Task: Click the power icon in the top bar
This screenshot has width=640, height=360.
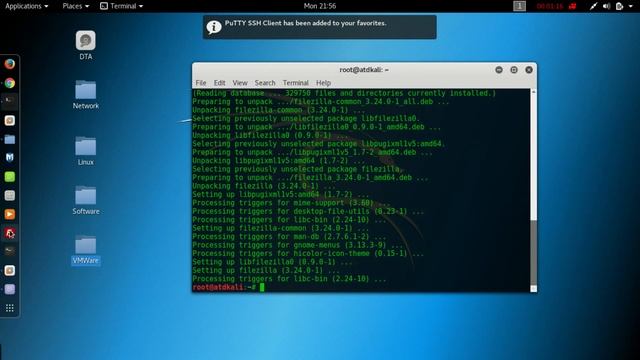Action: click(620, 6)
